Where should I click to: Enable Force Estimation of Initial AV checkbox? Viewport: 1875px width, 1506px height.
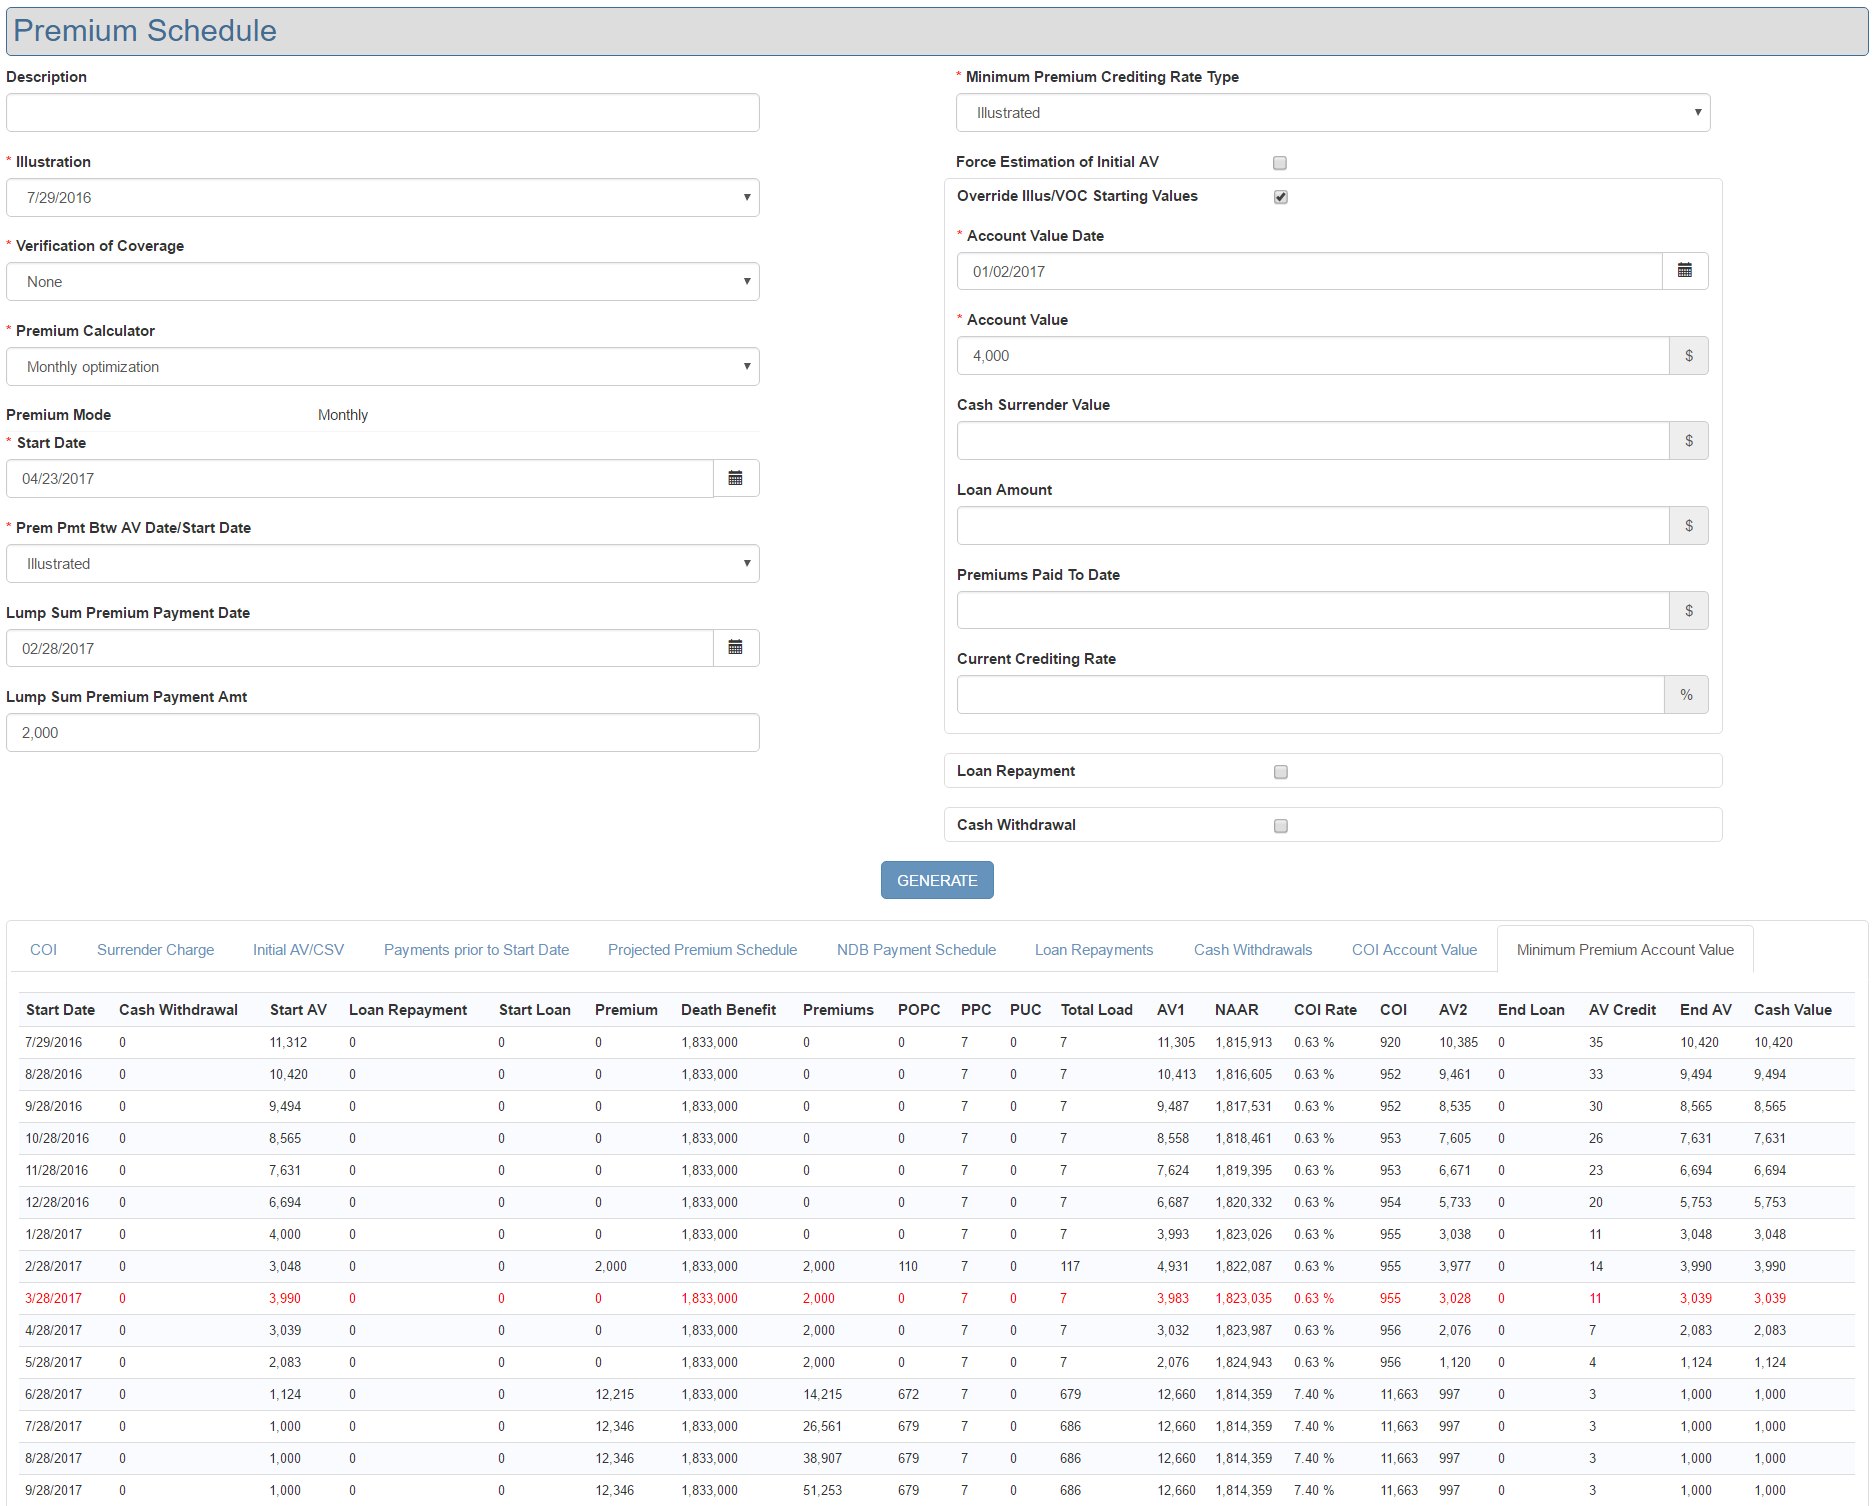(x=1280, y=163)
